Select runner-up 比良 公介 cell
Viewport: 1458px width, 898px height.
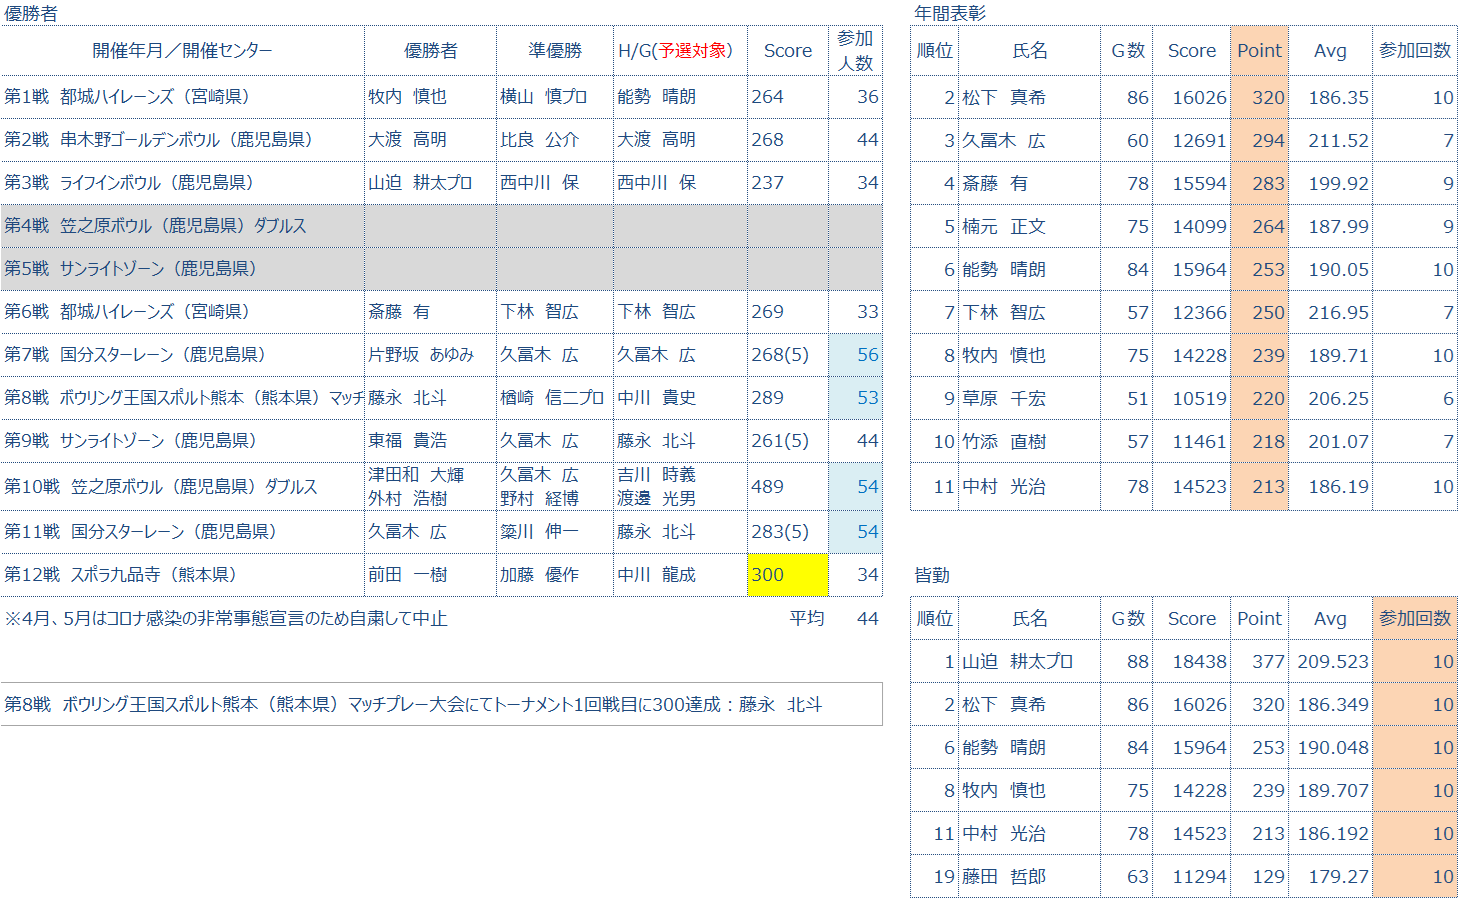click(555, 140)
